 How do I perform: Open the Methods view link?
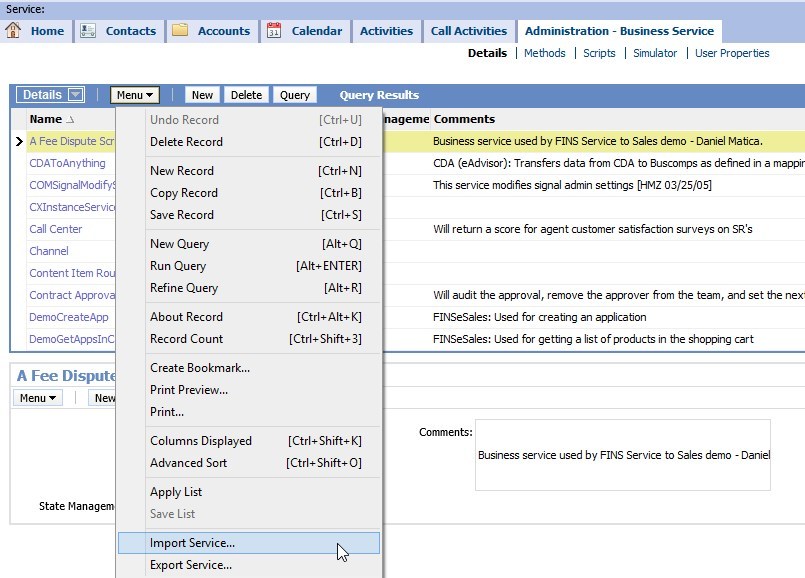click(x=545, y=53)
